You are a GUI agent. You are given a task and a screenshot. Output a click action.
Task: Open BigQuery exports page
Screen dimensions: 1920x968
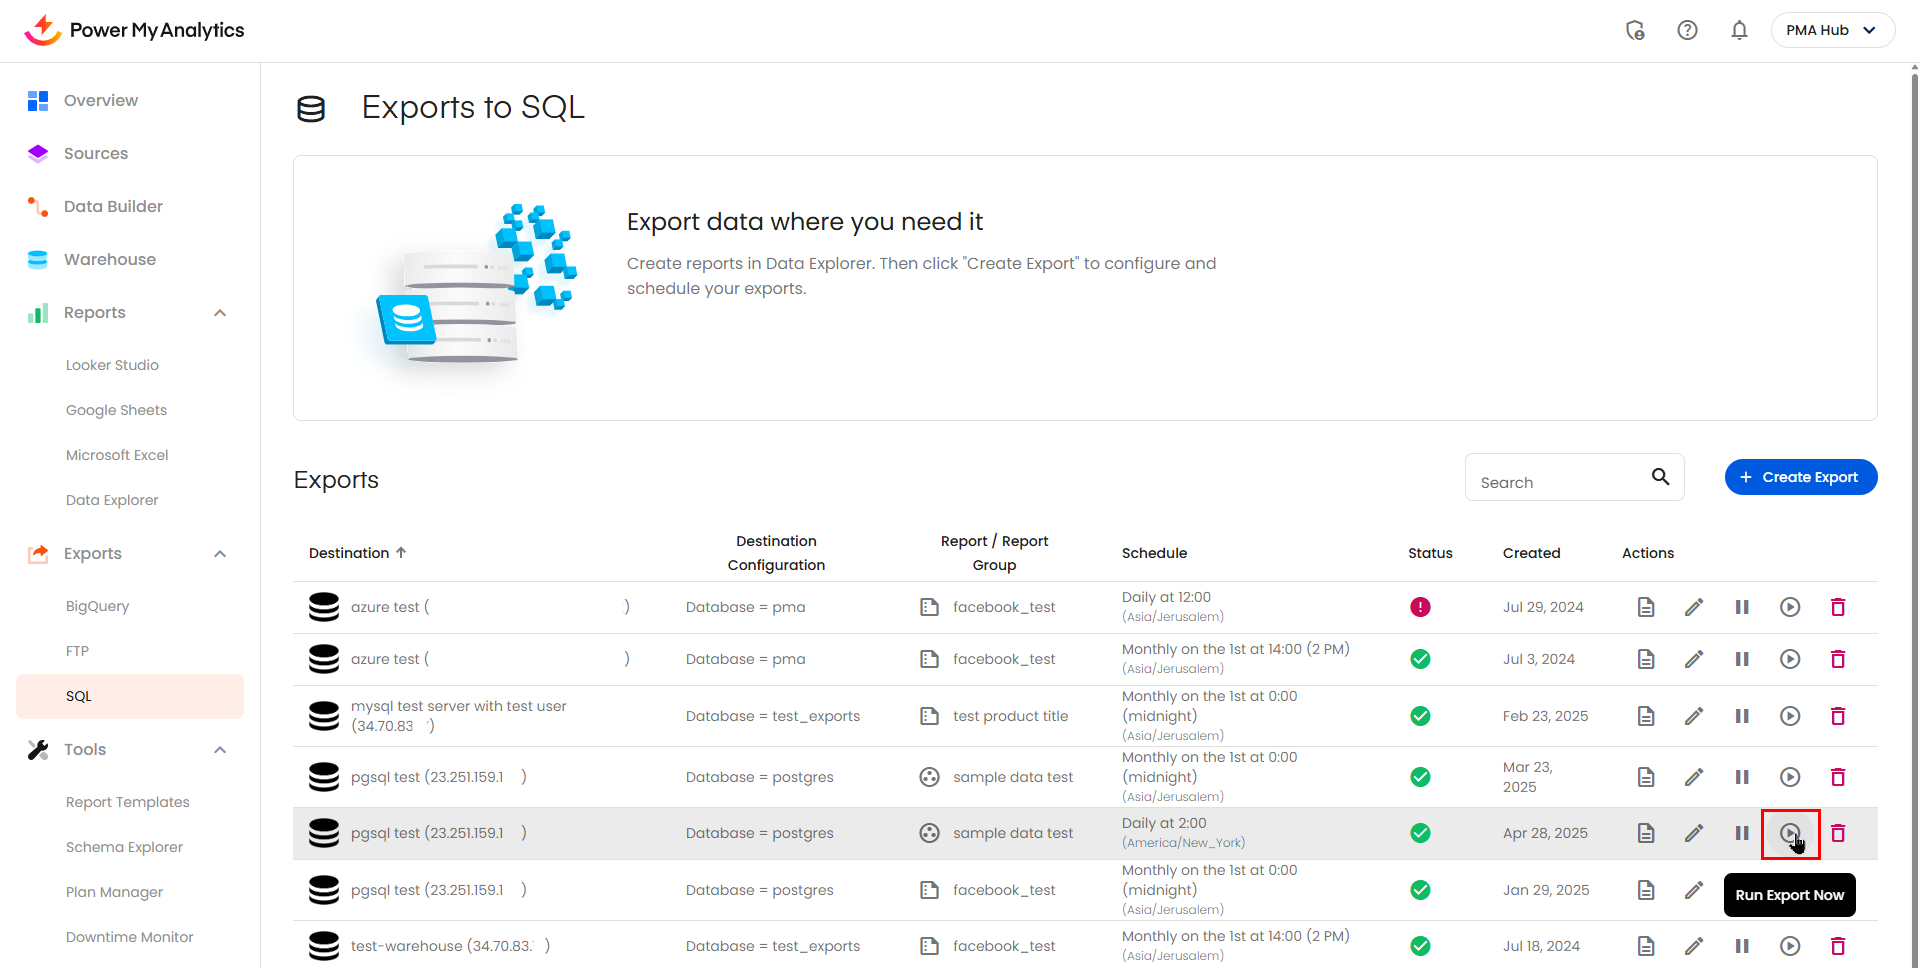pos(97,606)
